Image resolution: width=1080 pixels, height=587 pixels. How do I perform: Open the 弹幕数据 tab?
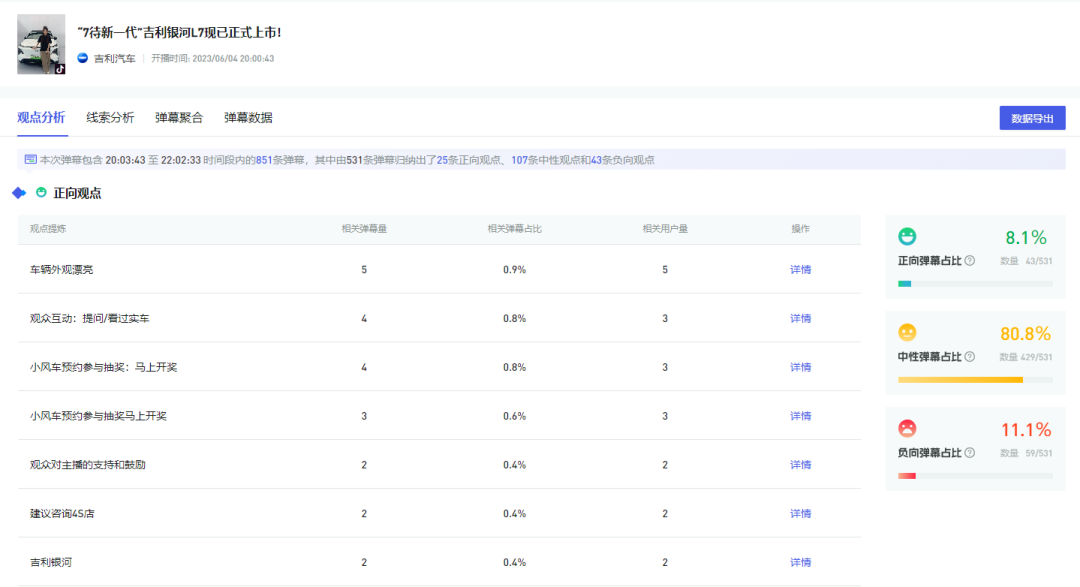(248, 117)
